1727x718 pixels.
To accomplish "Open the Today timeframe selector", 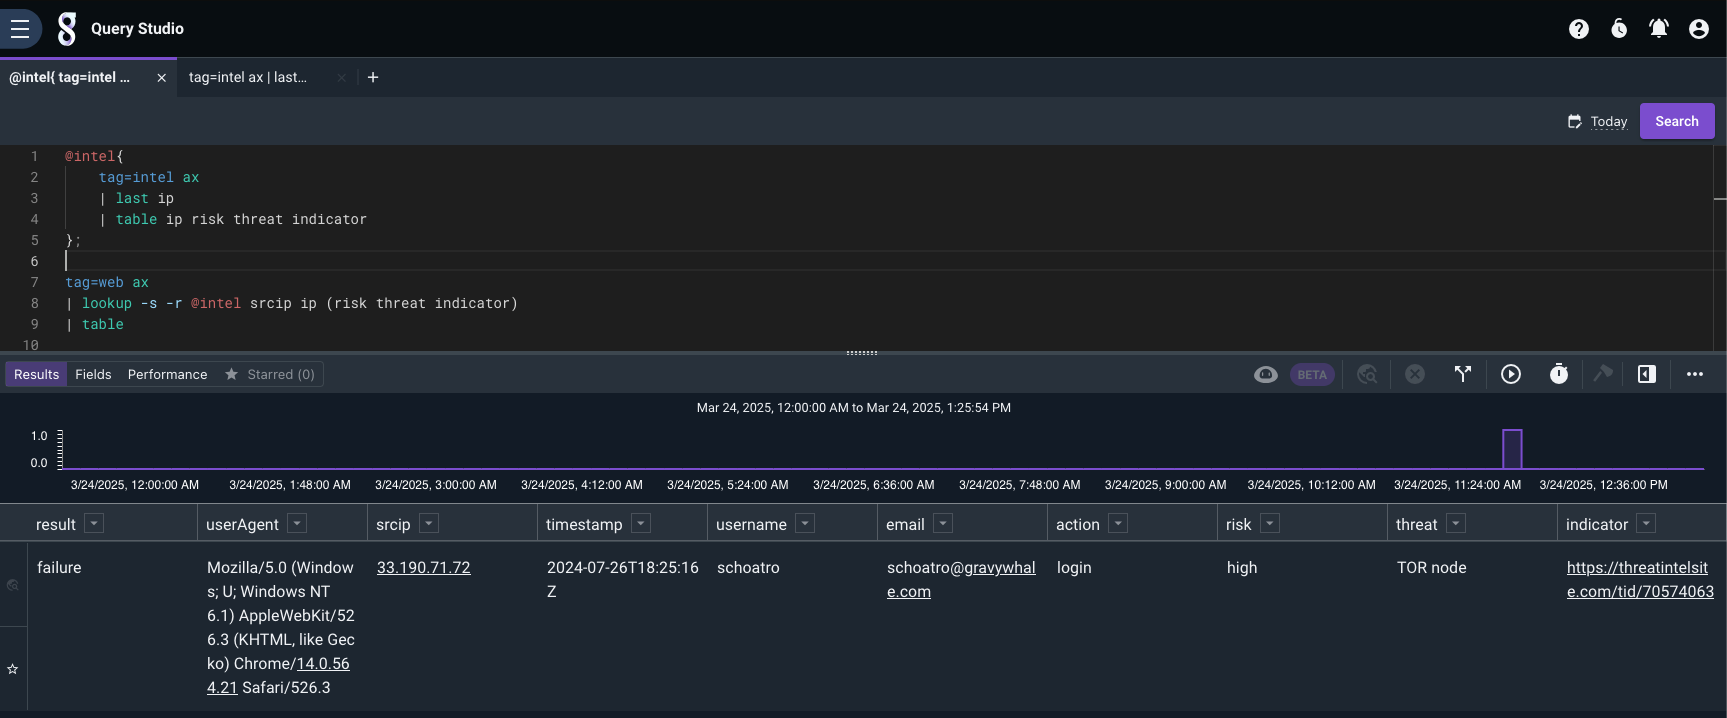I will pos(1609,121).
